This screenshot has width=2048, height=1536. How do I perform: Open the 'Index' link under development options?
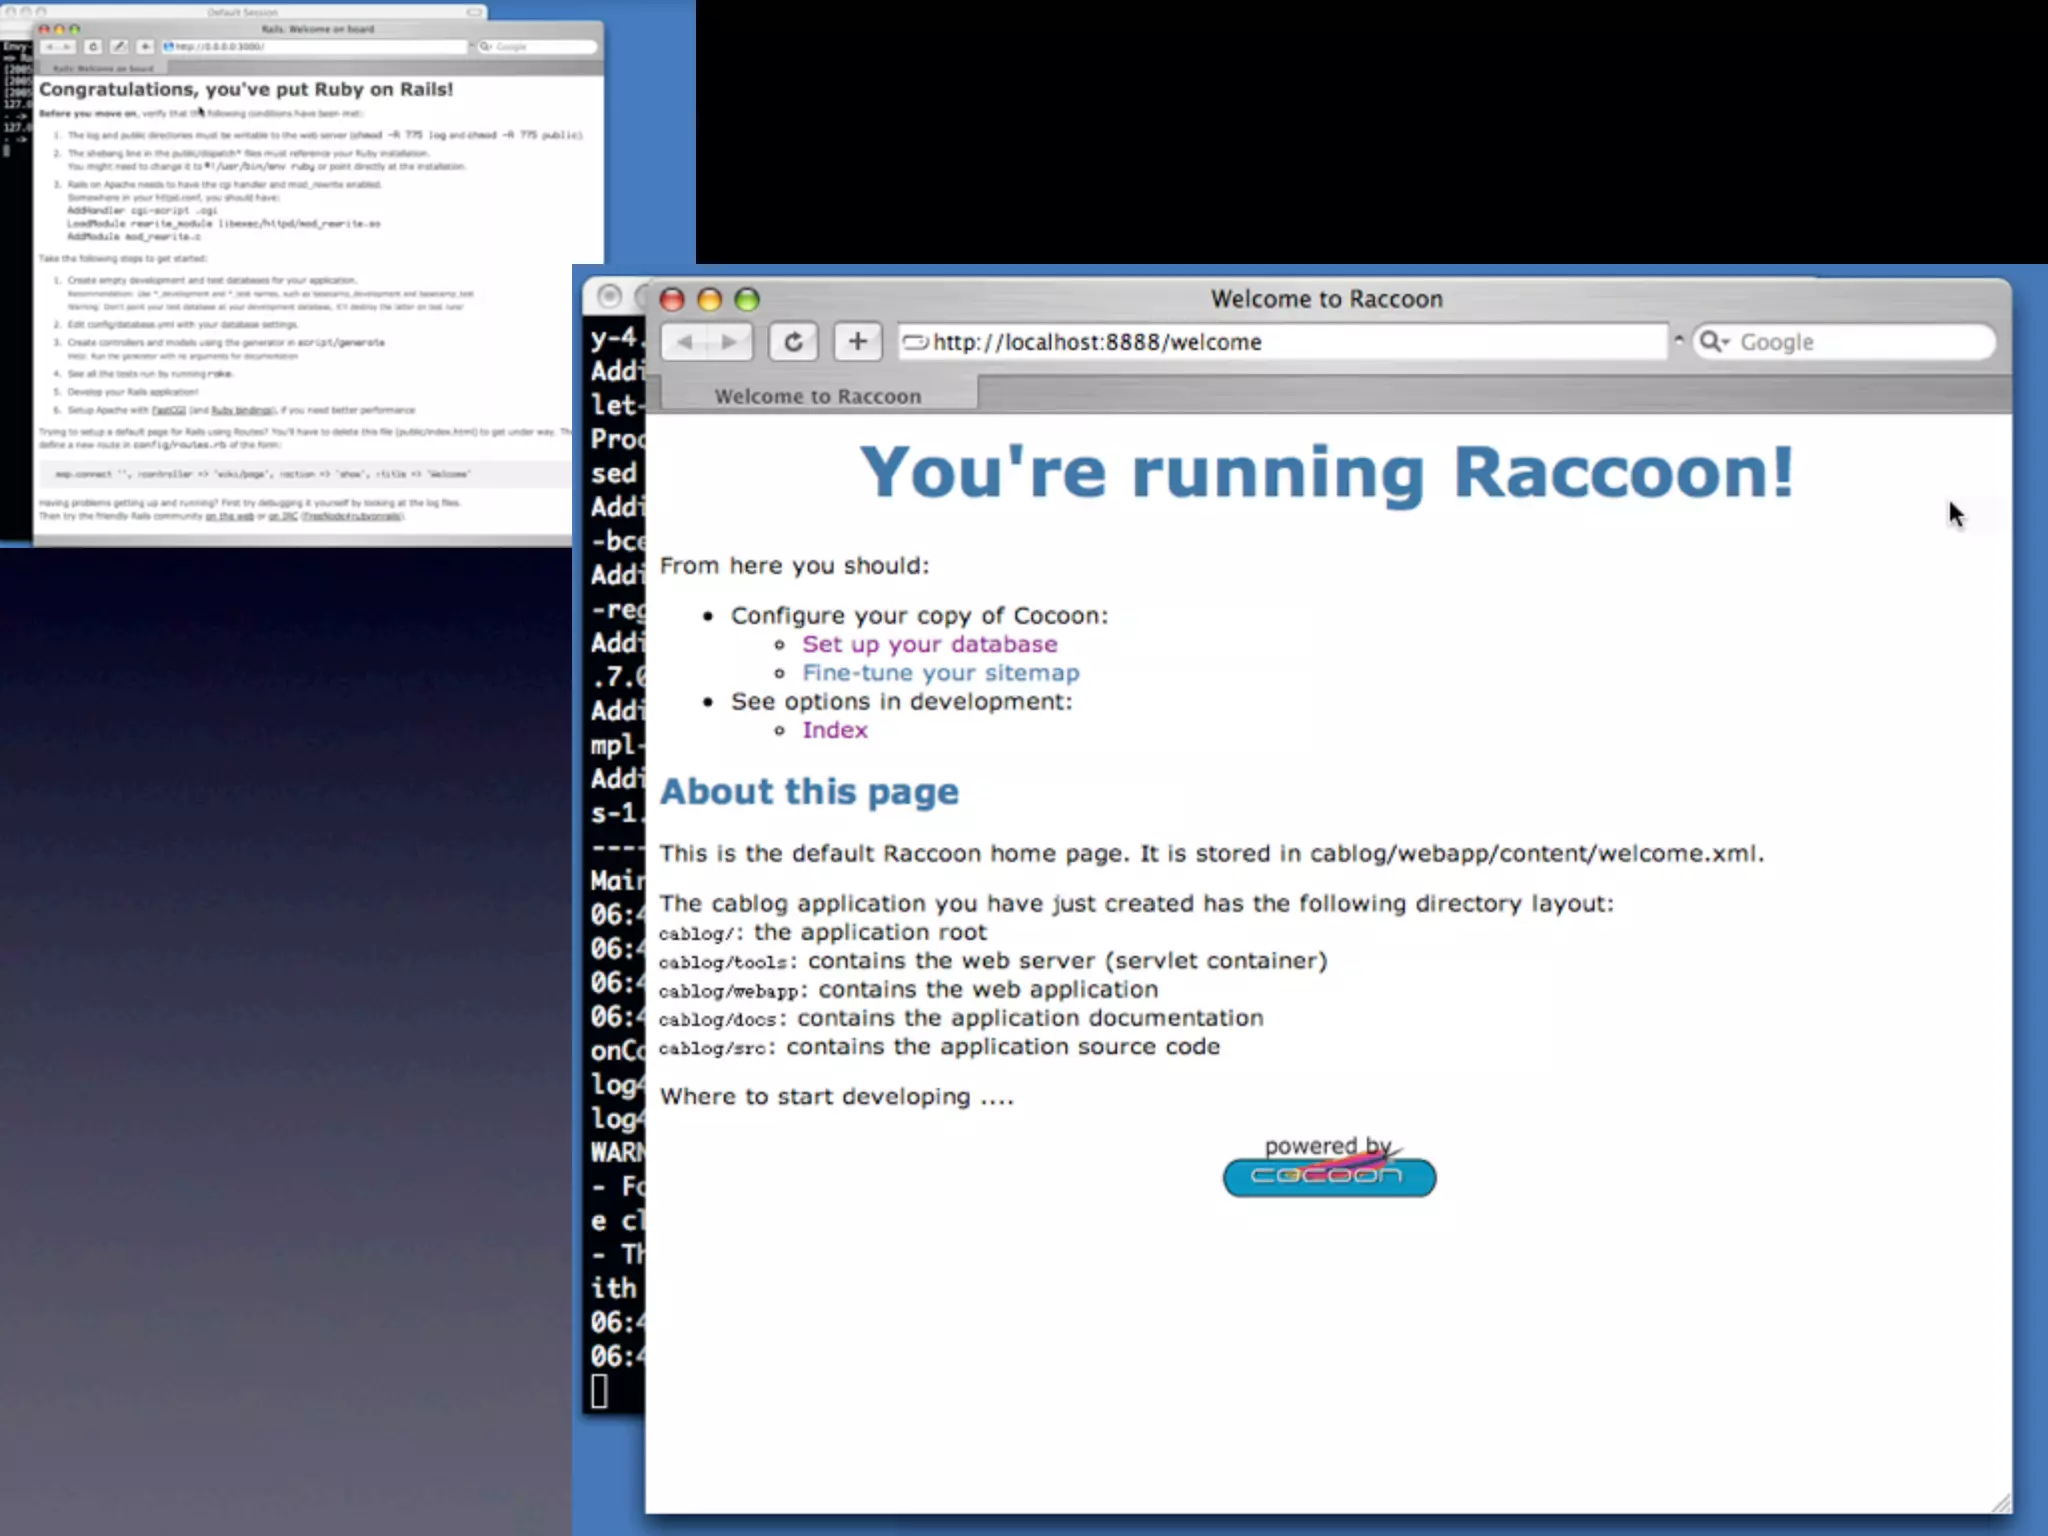click(834, 730)
